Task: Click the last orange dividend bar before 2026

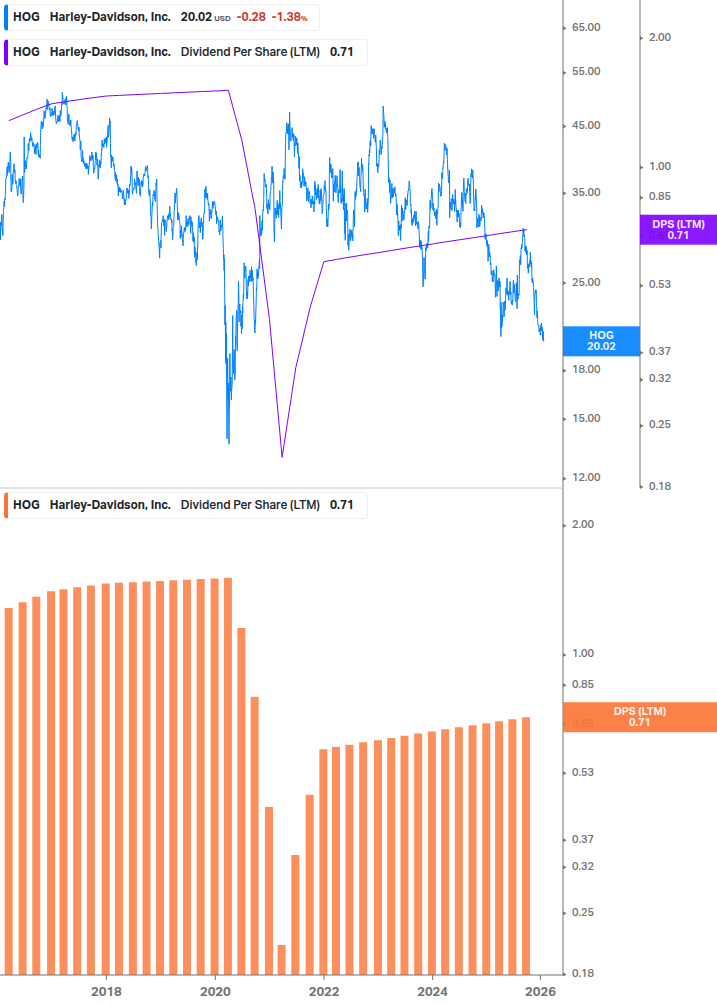Action: pyautogui.click(x=526, y=845)
